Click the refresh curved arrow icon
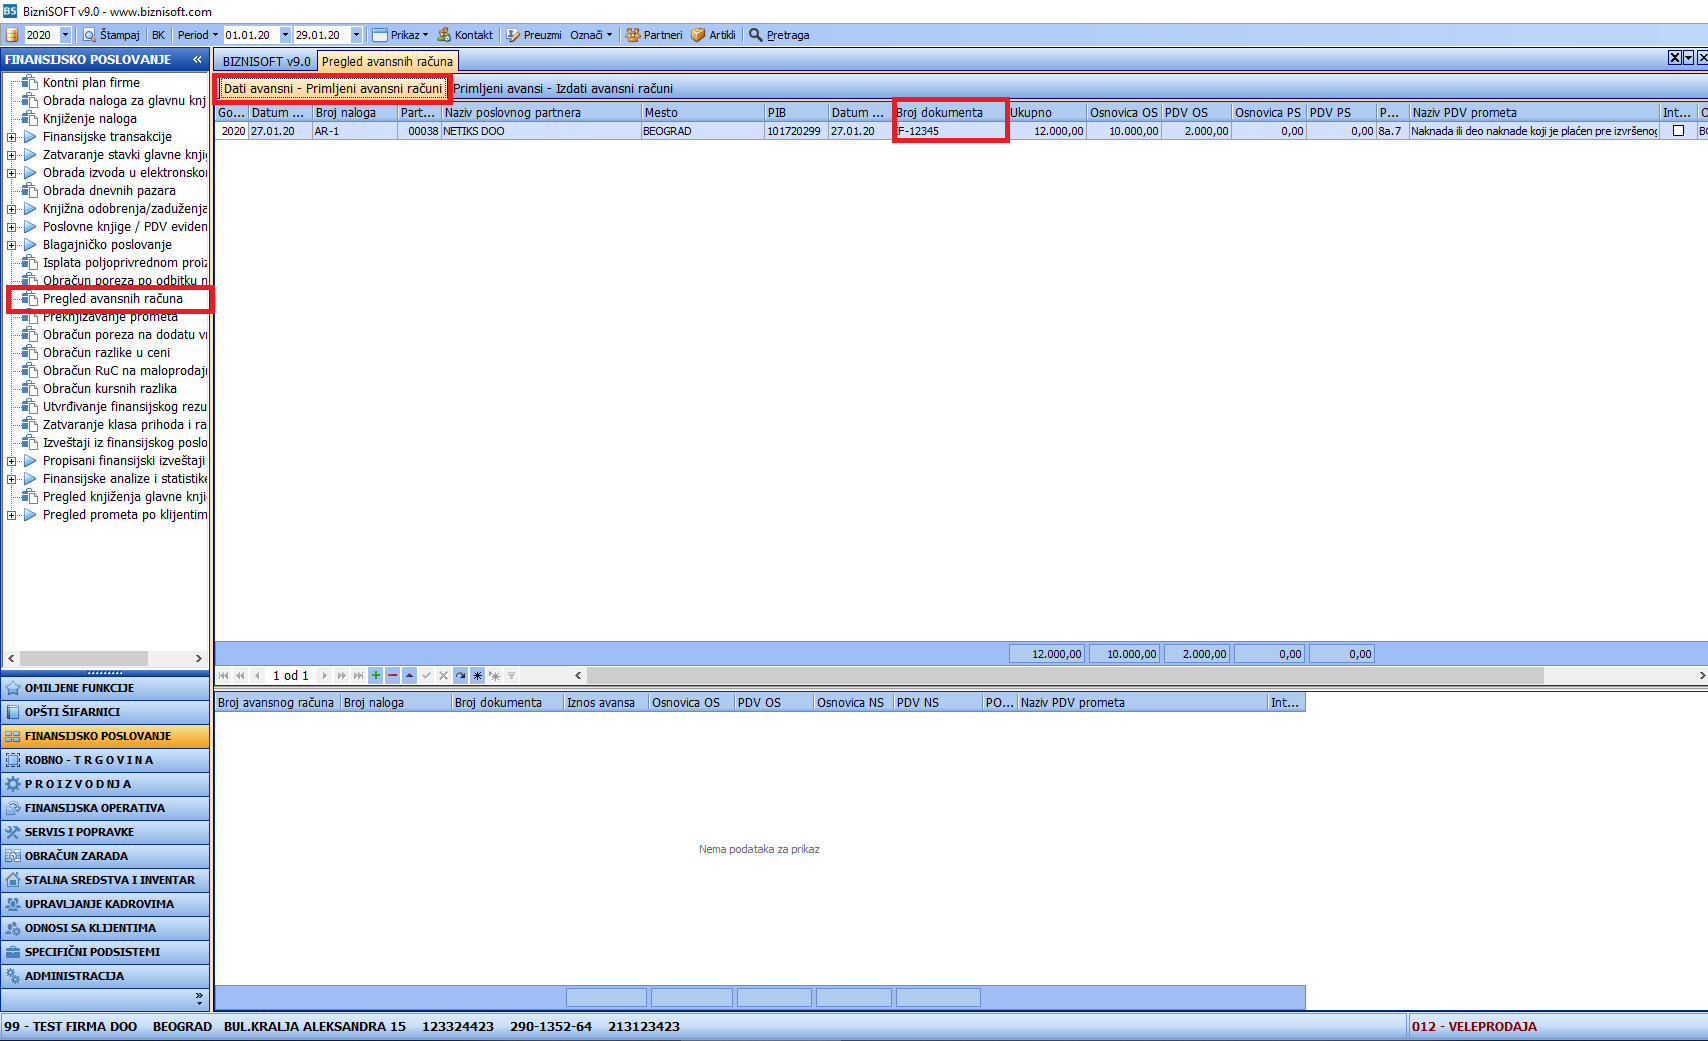The width and height of the screenshot is (1708, 1041). (x=461, y=676)
